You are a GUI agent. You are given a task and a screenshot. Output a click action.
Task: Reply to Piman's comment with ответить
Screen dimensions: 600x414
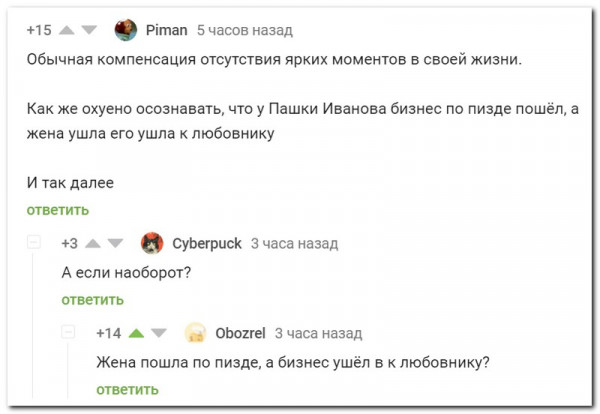[x=57, y=209]
